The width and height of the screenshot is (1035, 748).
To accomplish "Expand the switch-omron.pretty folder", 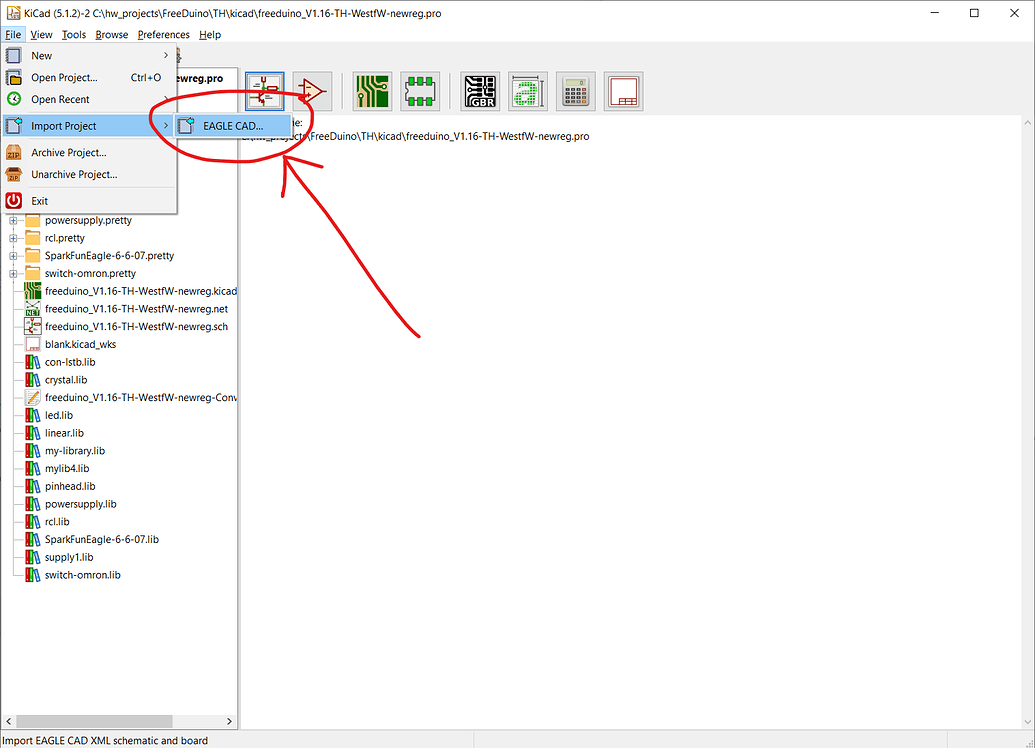I will pyautogui.click(x=13, y=273).
